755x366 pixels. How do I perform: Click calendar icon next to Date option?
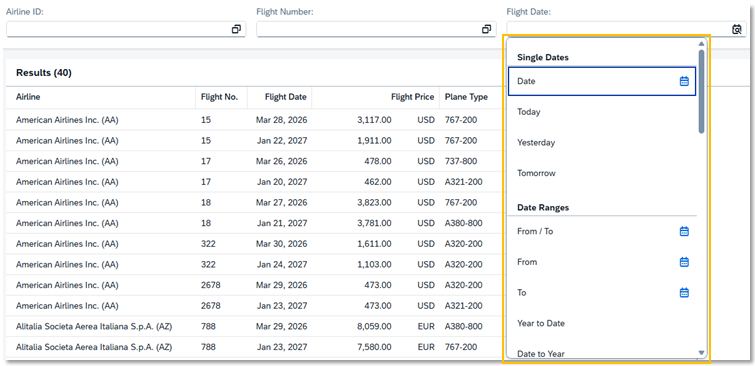click(x=684, y=81)
